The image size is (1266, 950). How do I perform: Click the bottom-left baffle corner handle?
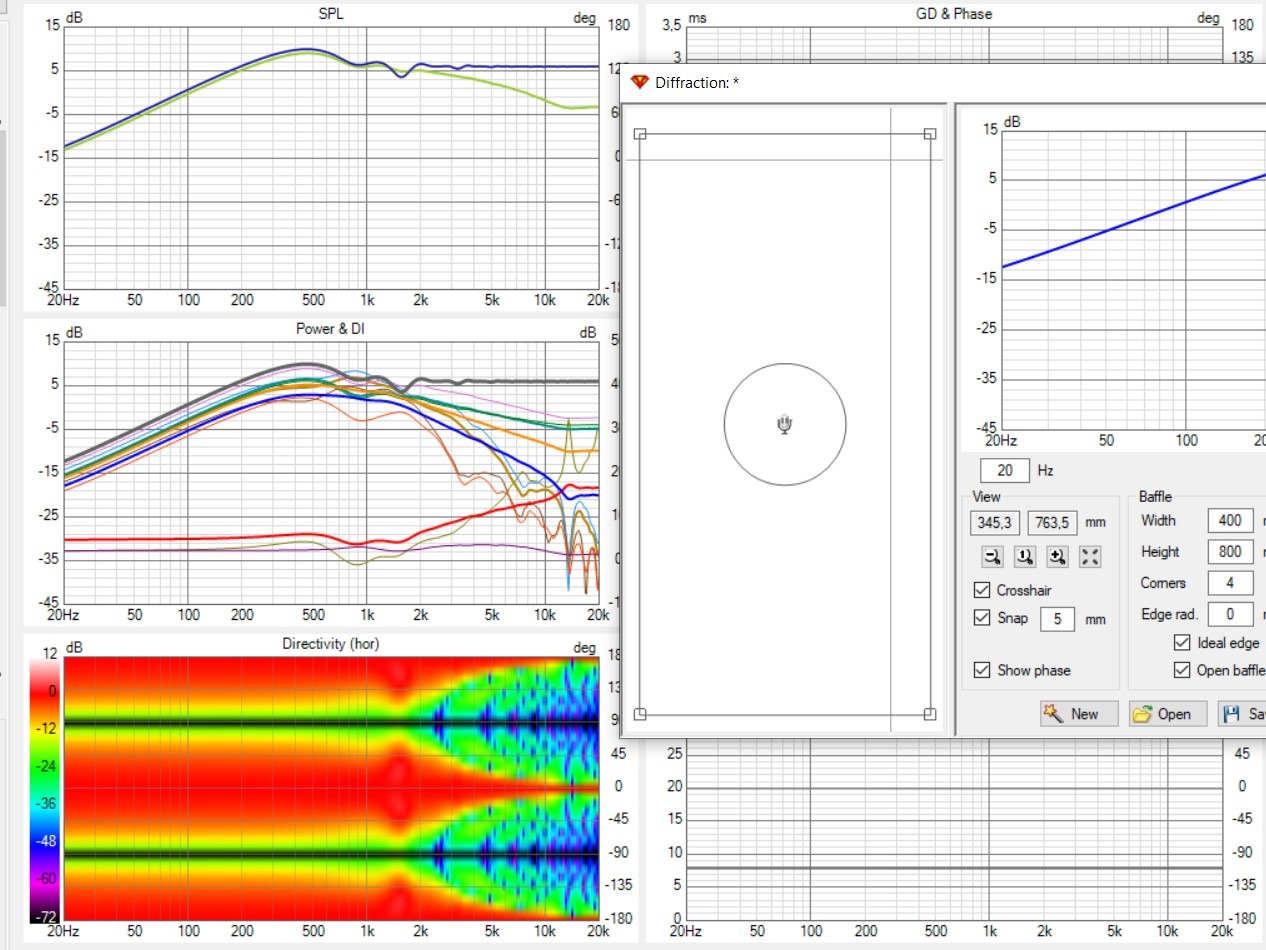point(640,714)
